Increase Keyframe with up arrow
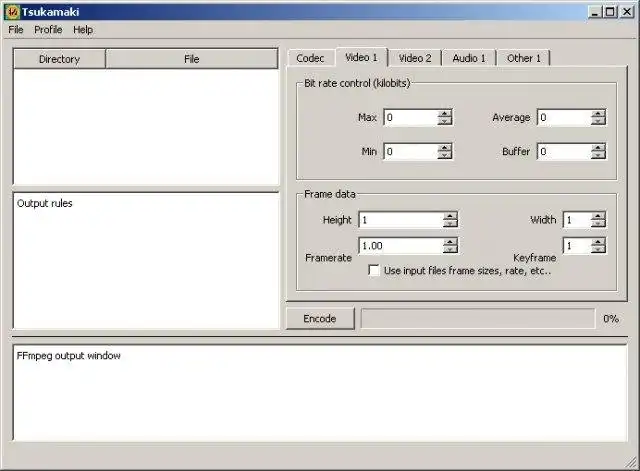 pyautogui.click(x=598, y=242)
